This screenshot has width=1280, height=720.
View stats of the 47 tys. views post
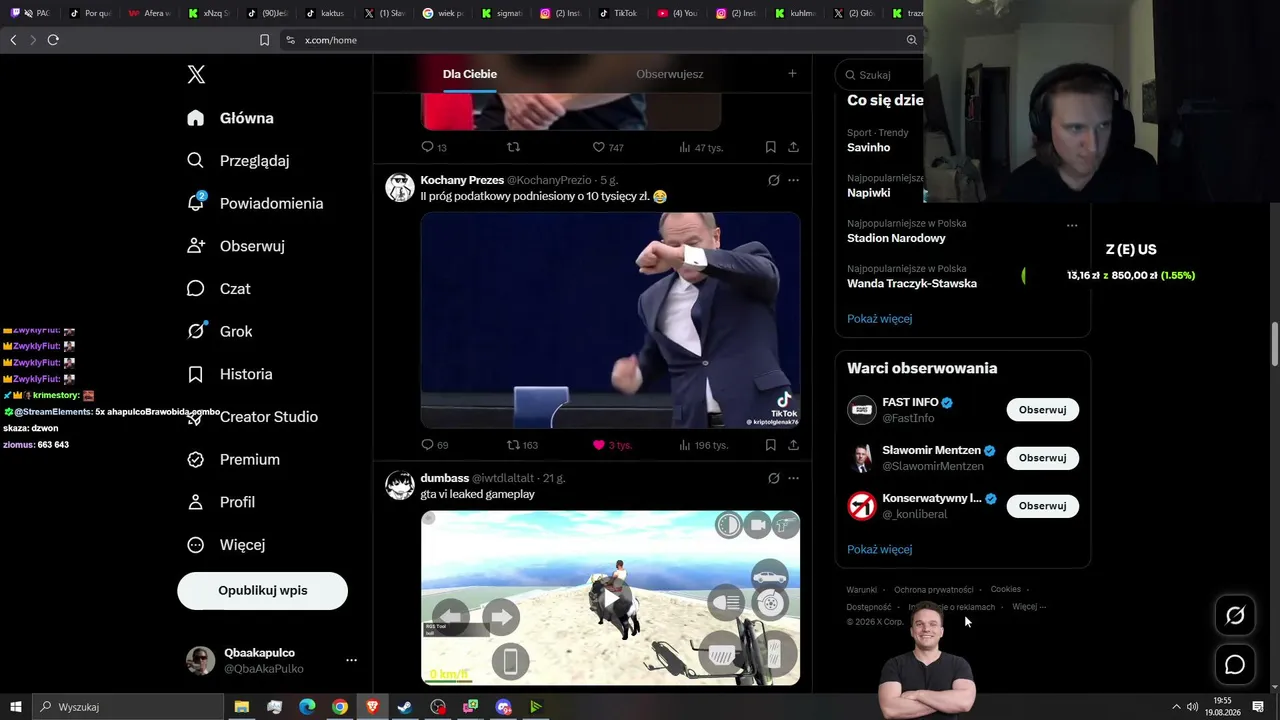[701, 147]
